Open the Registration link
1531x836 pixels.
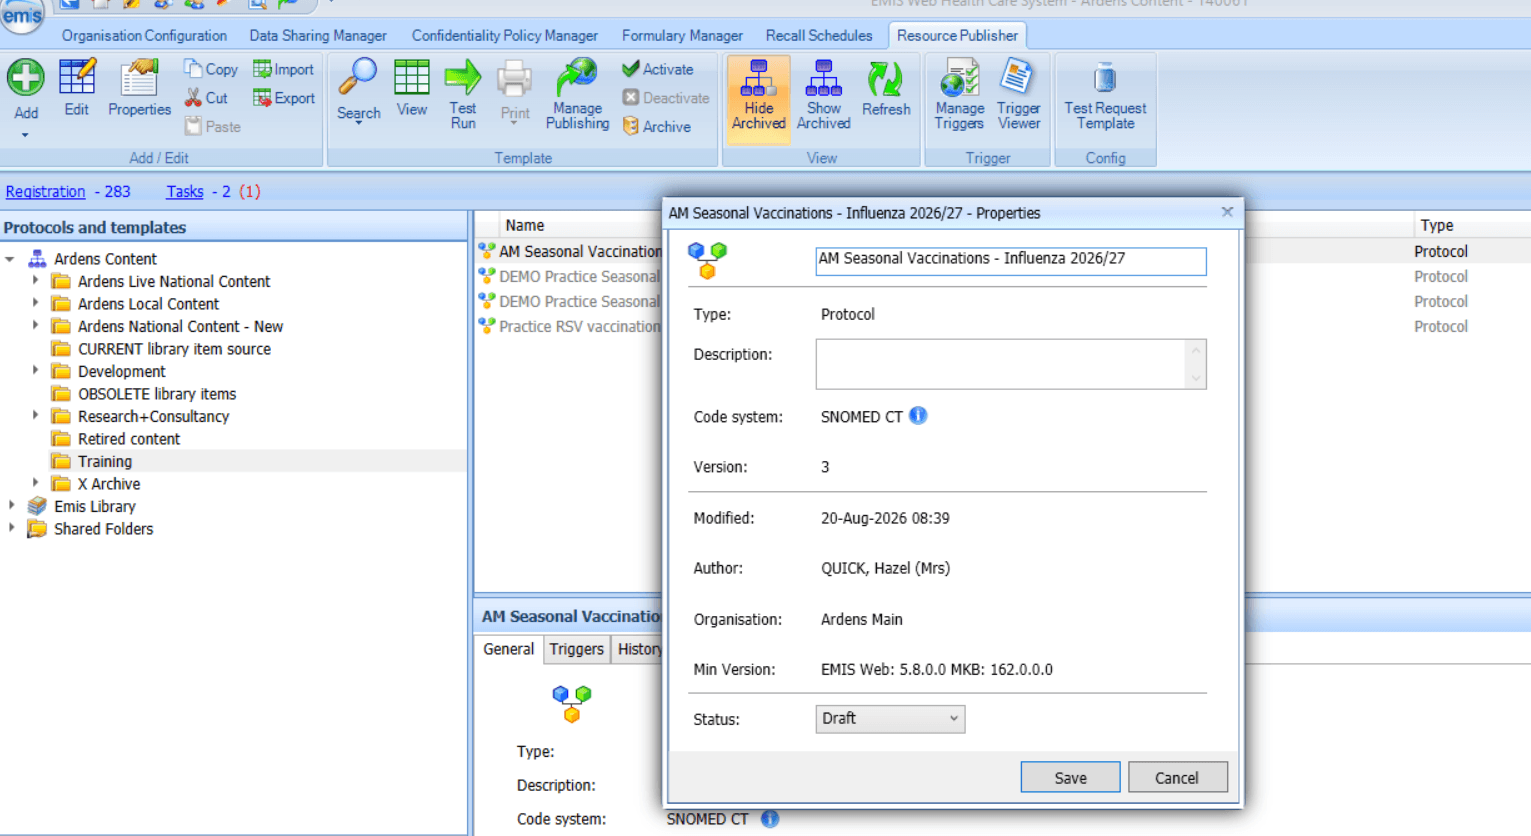coord(45,191)
